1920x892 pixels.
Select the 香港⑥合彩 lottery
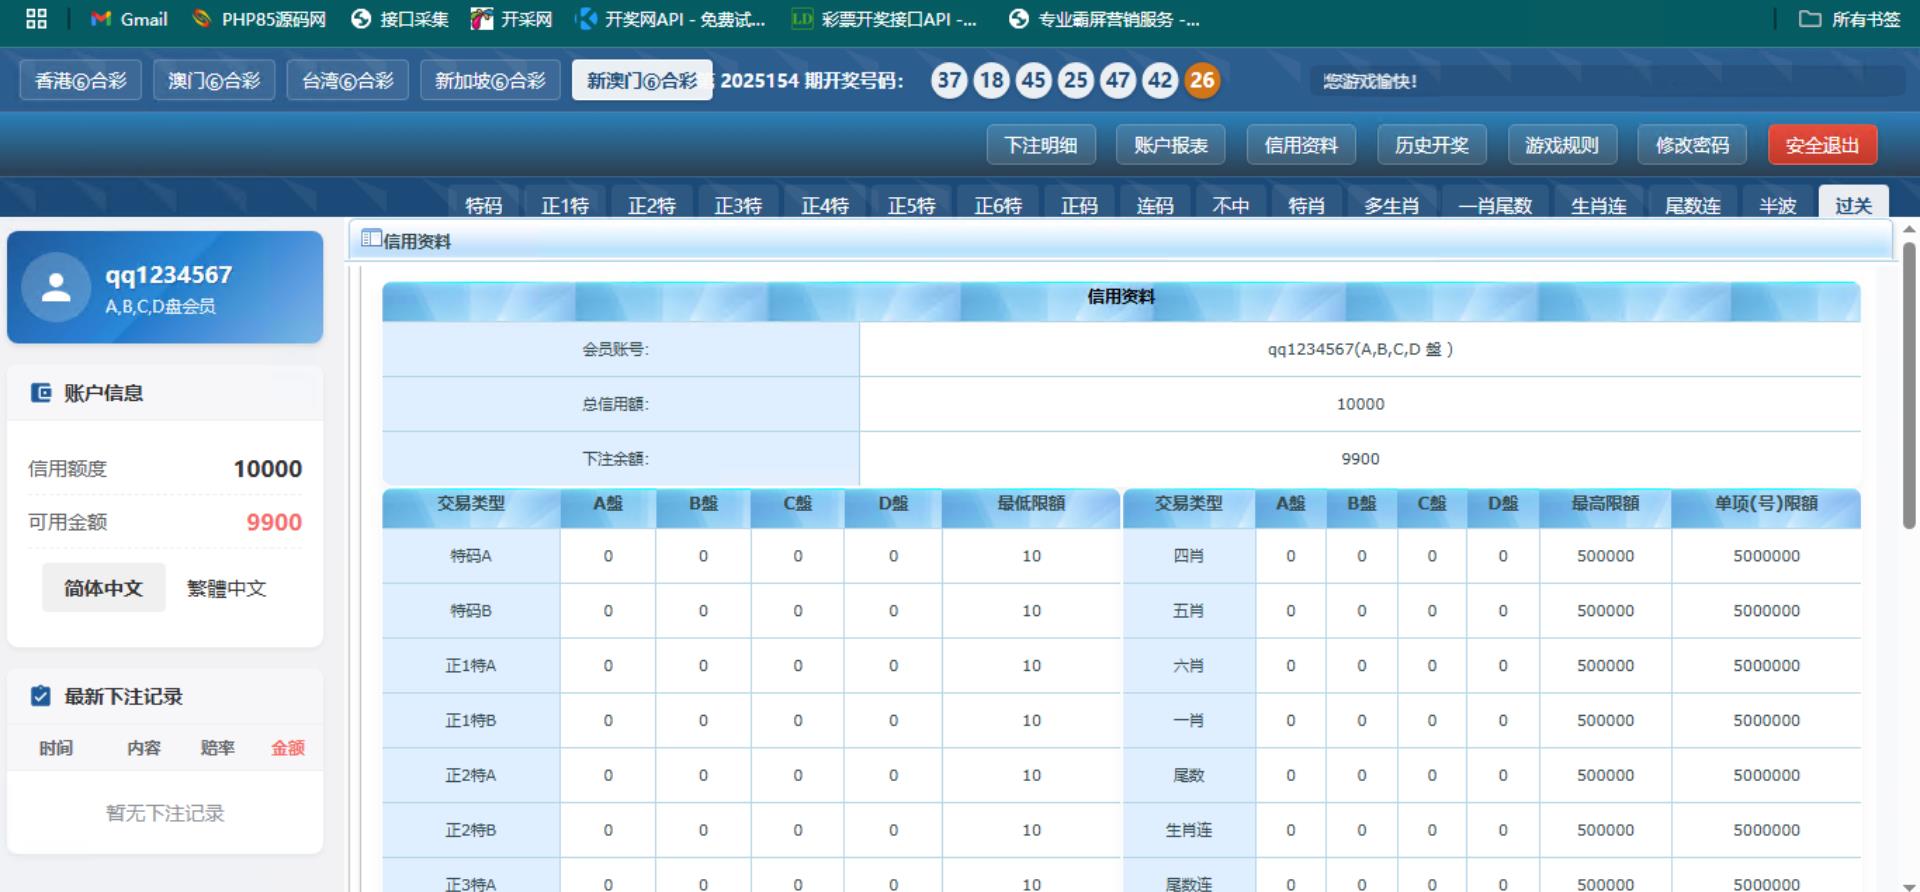click(x=81, y=80)
